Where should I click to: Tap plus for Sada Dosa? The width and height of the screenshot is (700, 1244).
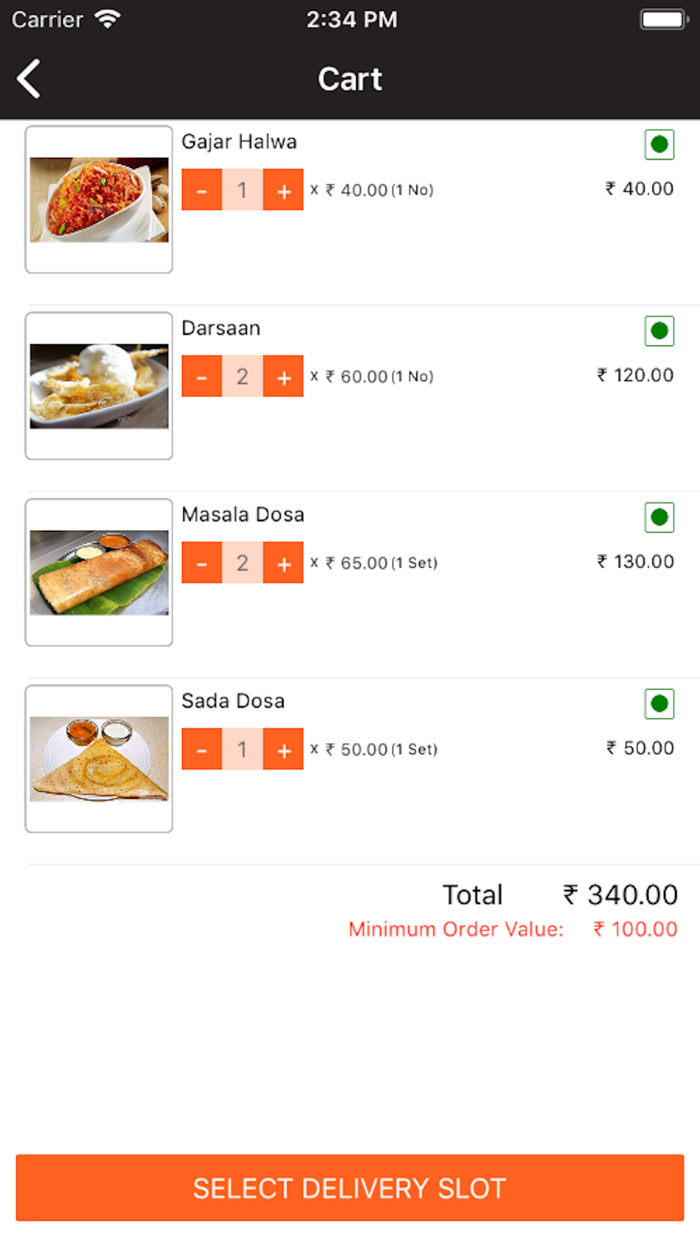pos(283,749)
